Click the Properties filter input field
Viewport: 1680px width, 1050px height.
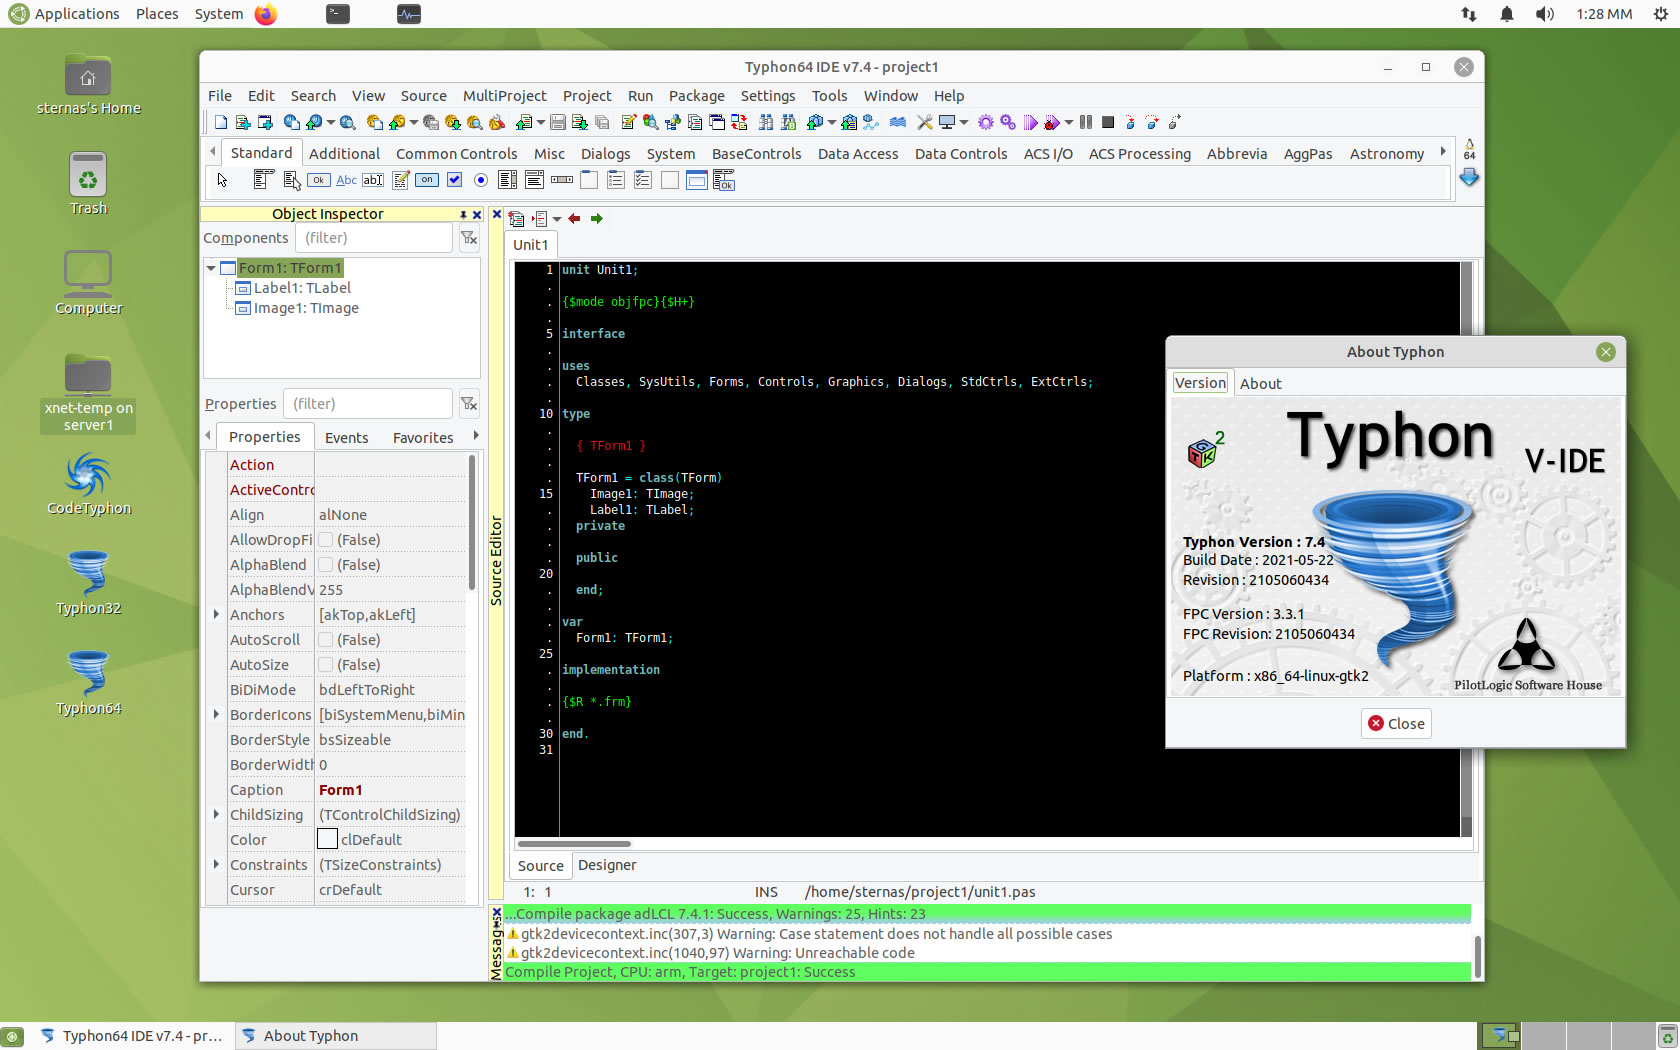point(368,404)
